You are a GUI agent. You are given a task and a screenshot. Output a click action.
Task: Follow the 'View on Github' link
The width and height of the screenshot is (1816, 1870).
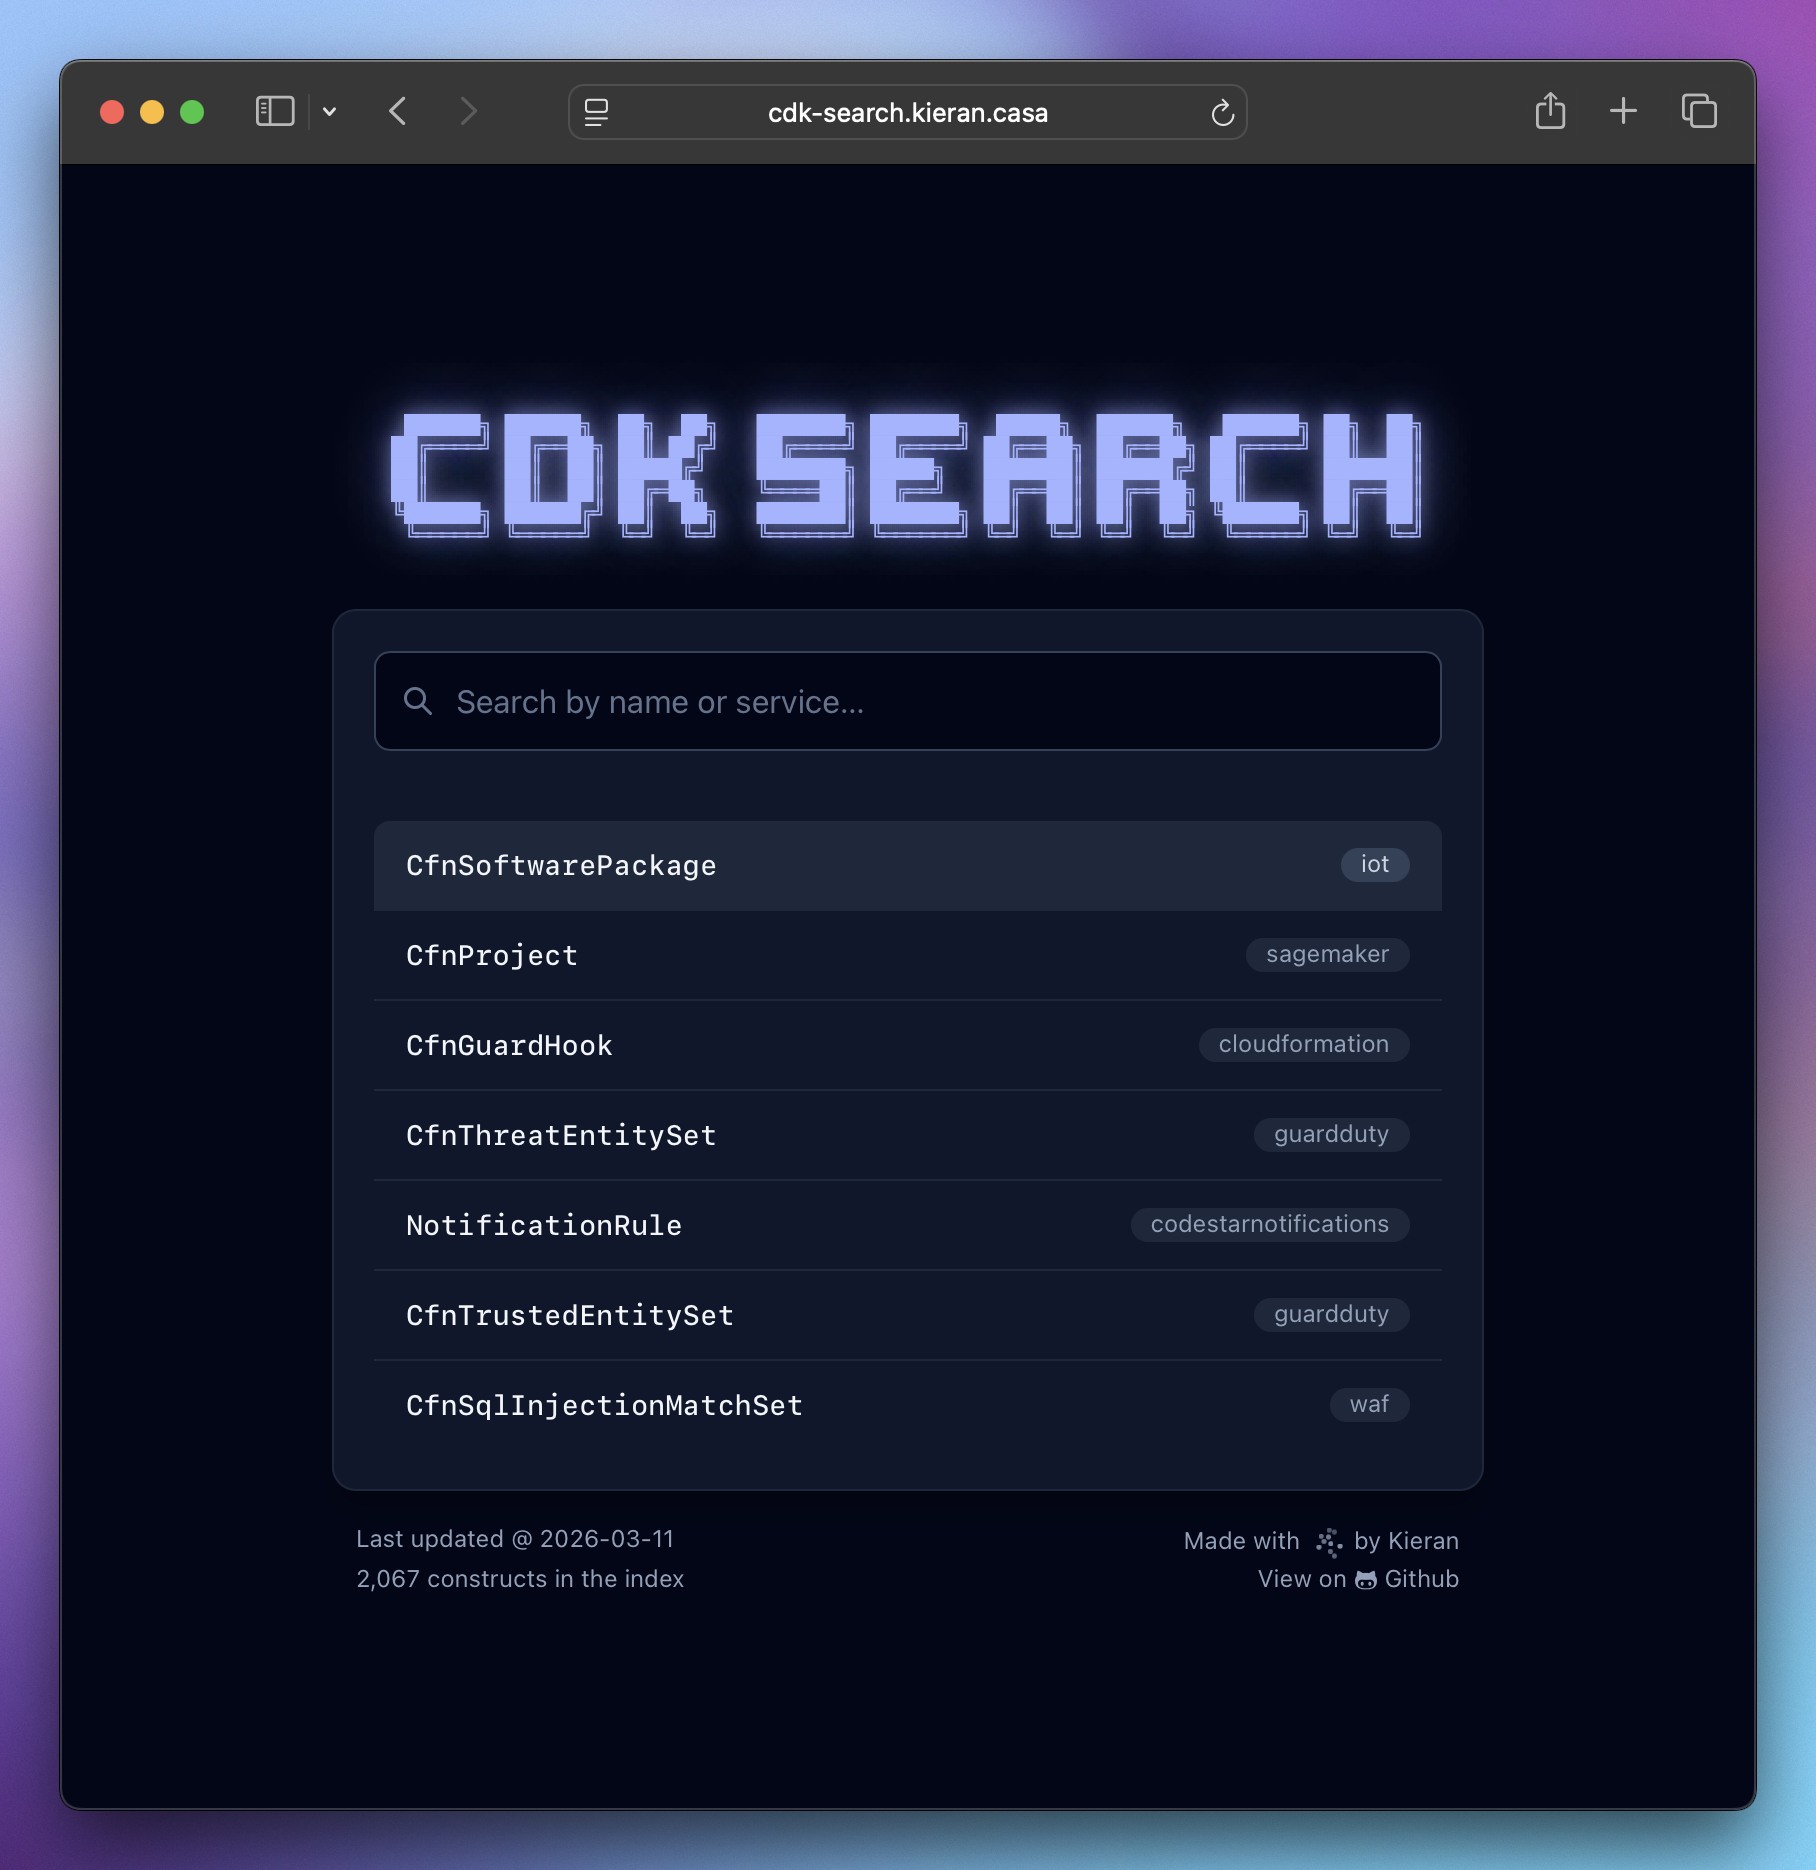(1358, 1578)
